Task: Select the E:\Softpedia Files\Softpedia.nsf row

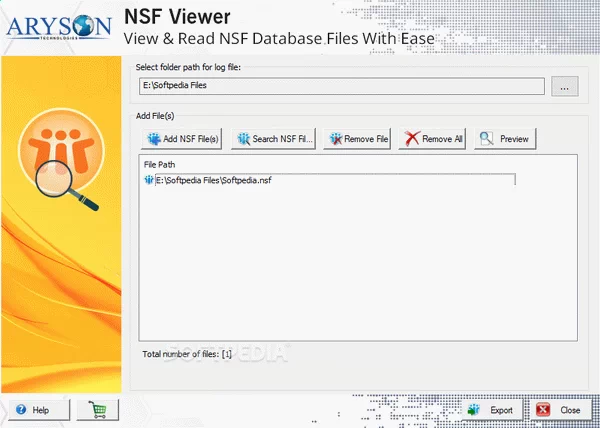Action: click(x=329, y=180)
